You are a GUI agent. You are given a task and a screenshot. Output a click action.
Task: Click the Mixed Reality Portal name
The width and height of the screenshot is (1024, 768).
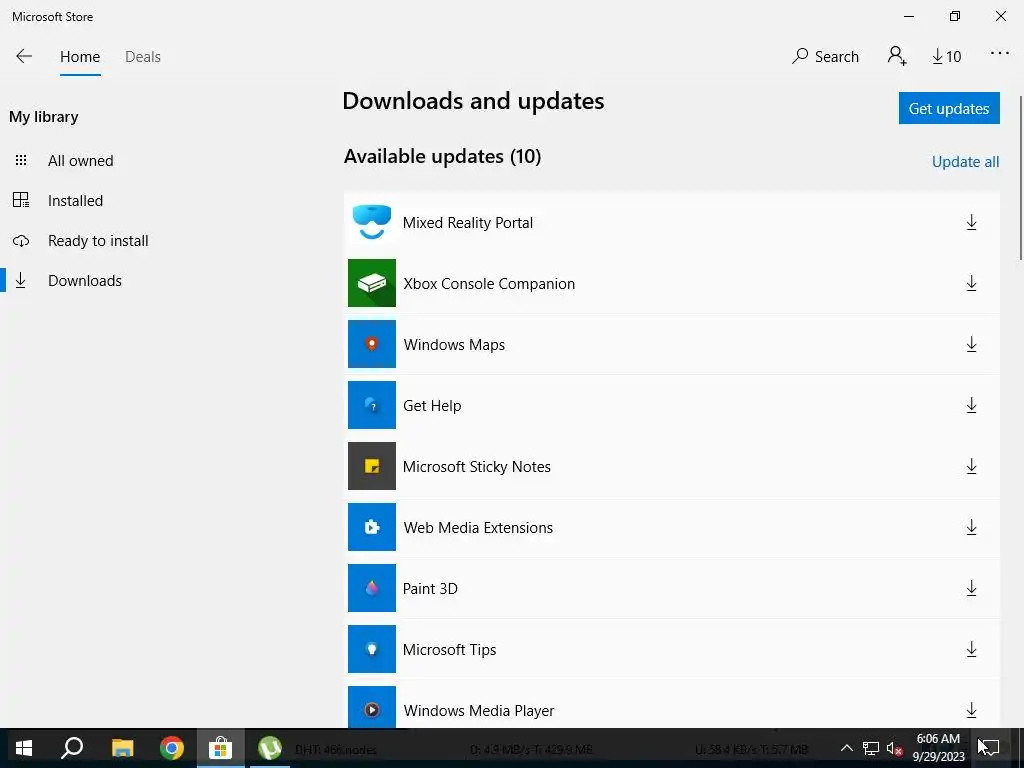tap(468, 223)
